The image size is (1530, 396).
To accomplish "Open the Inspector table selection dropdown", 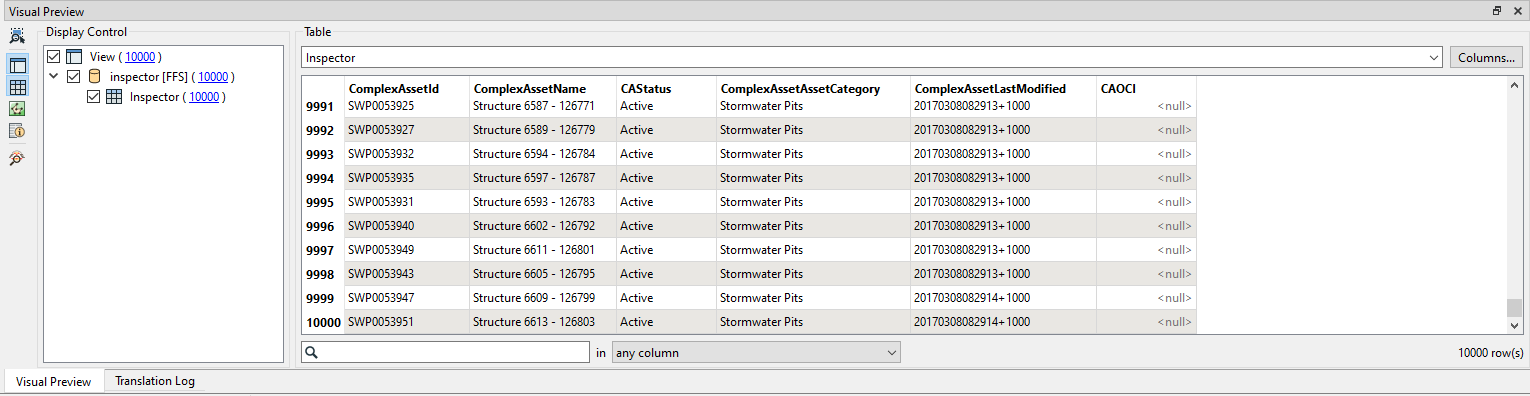I will (x=872, y=58).
